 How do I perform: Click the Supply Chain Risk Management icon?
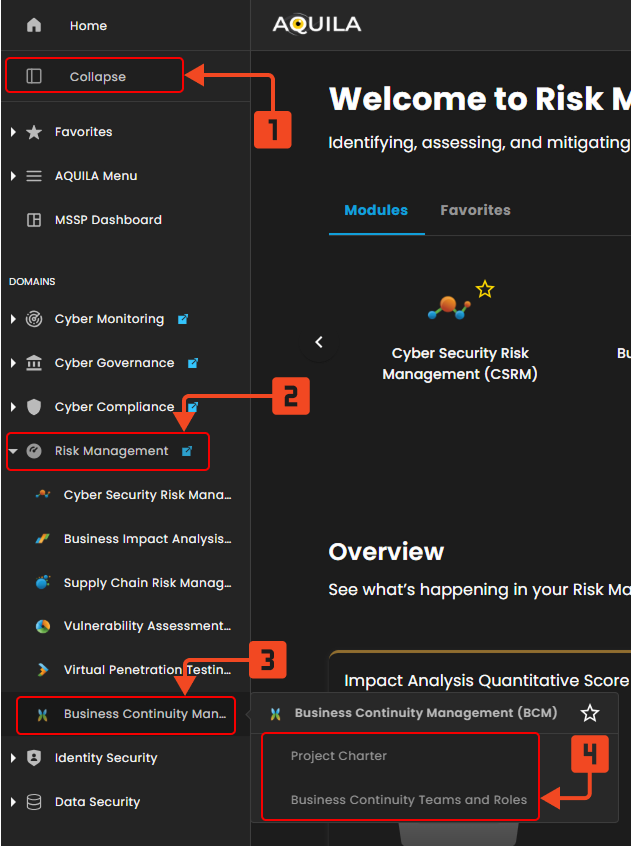click(43, 582)
